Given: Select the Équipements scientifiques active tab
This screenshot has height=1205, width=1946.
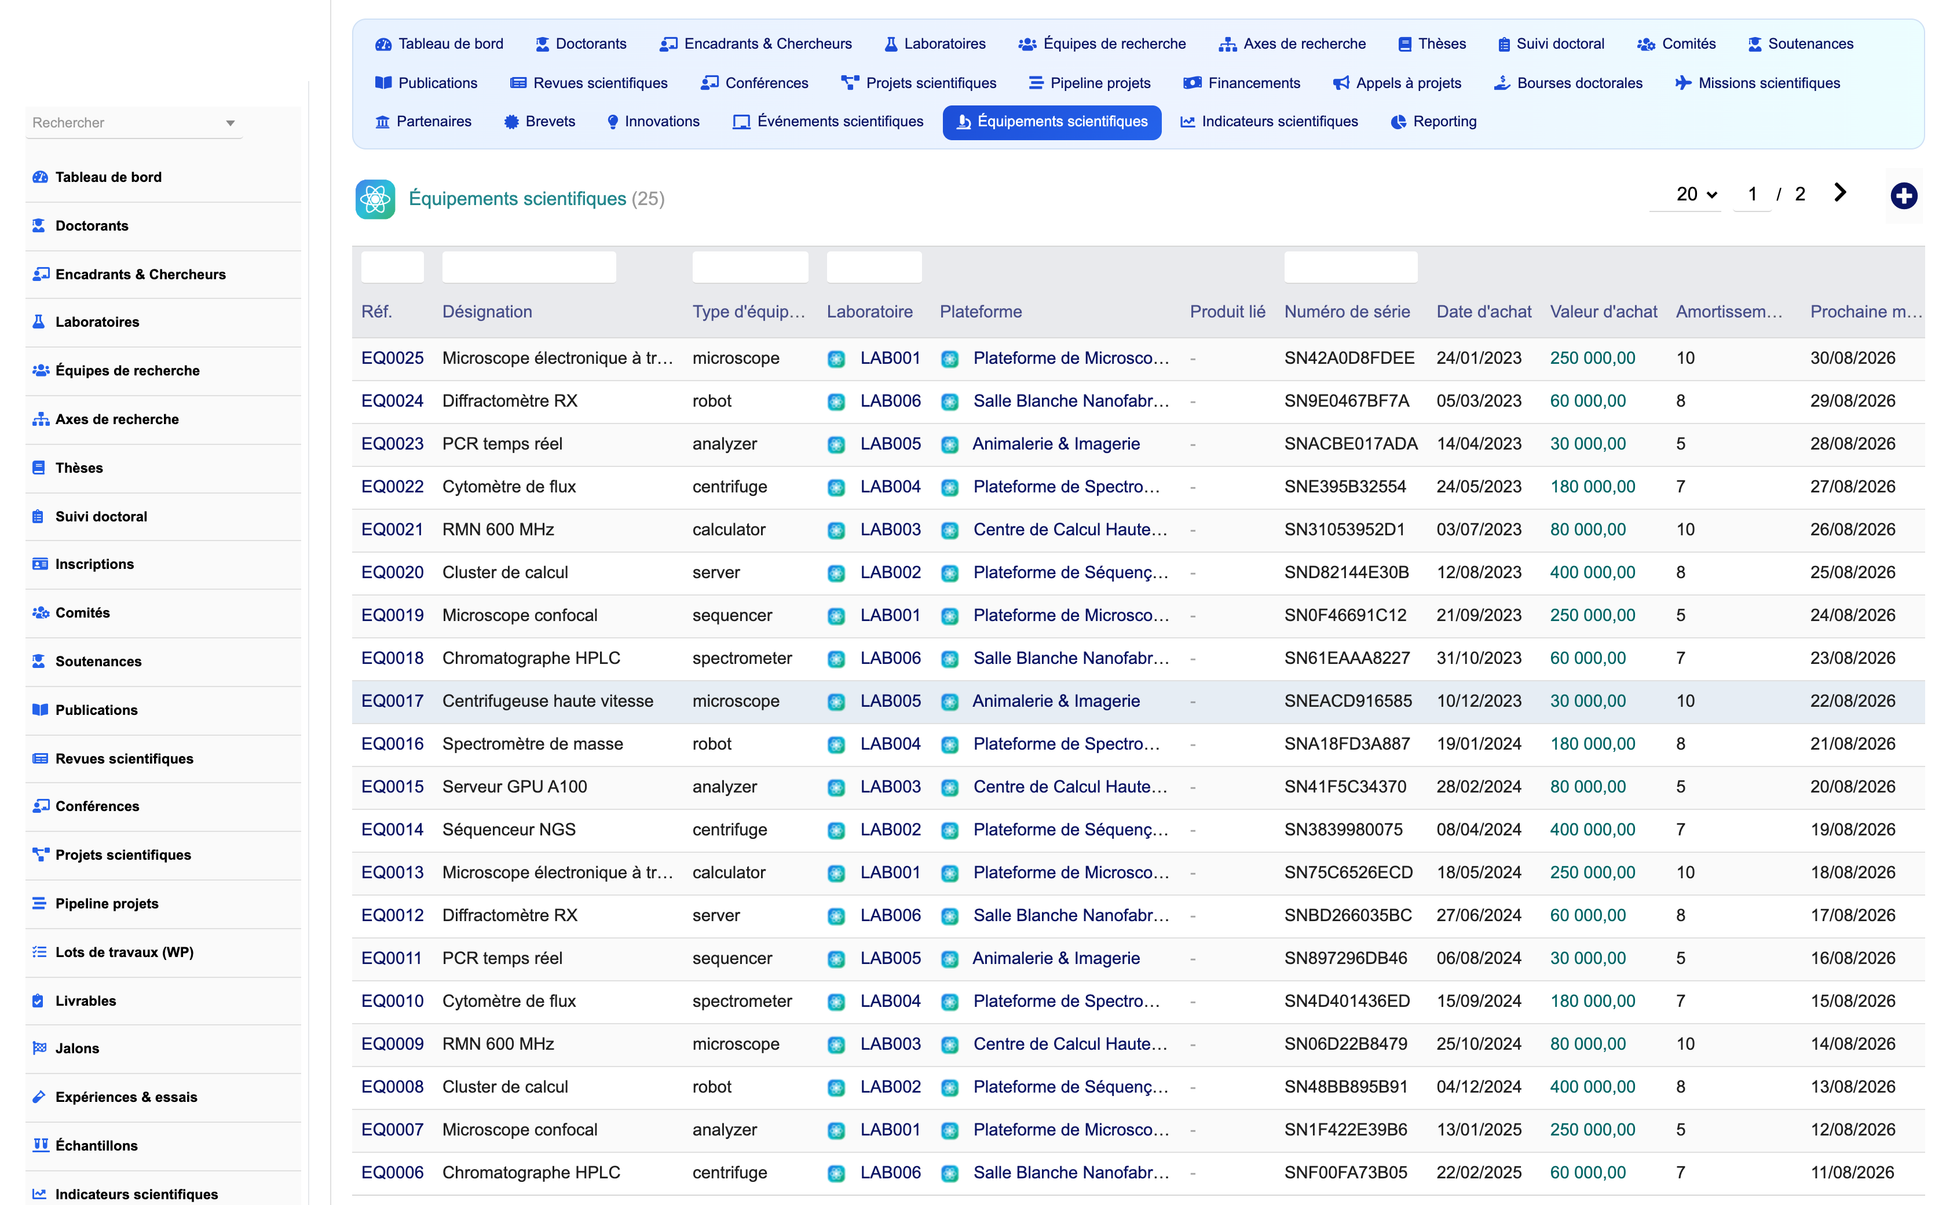Looking at the screenshot, I should [x=1052, y=122].
